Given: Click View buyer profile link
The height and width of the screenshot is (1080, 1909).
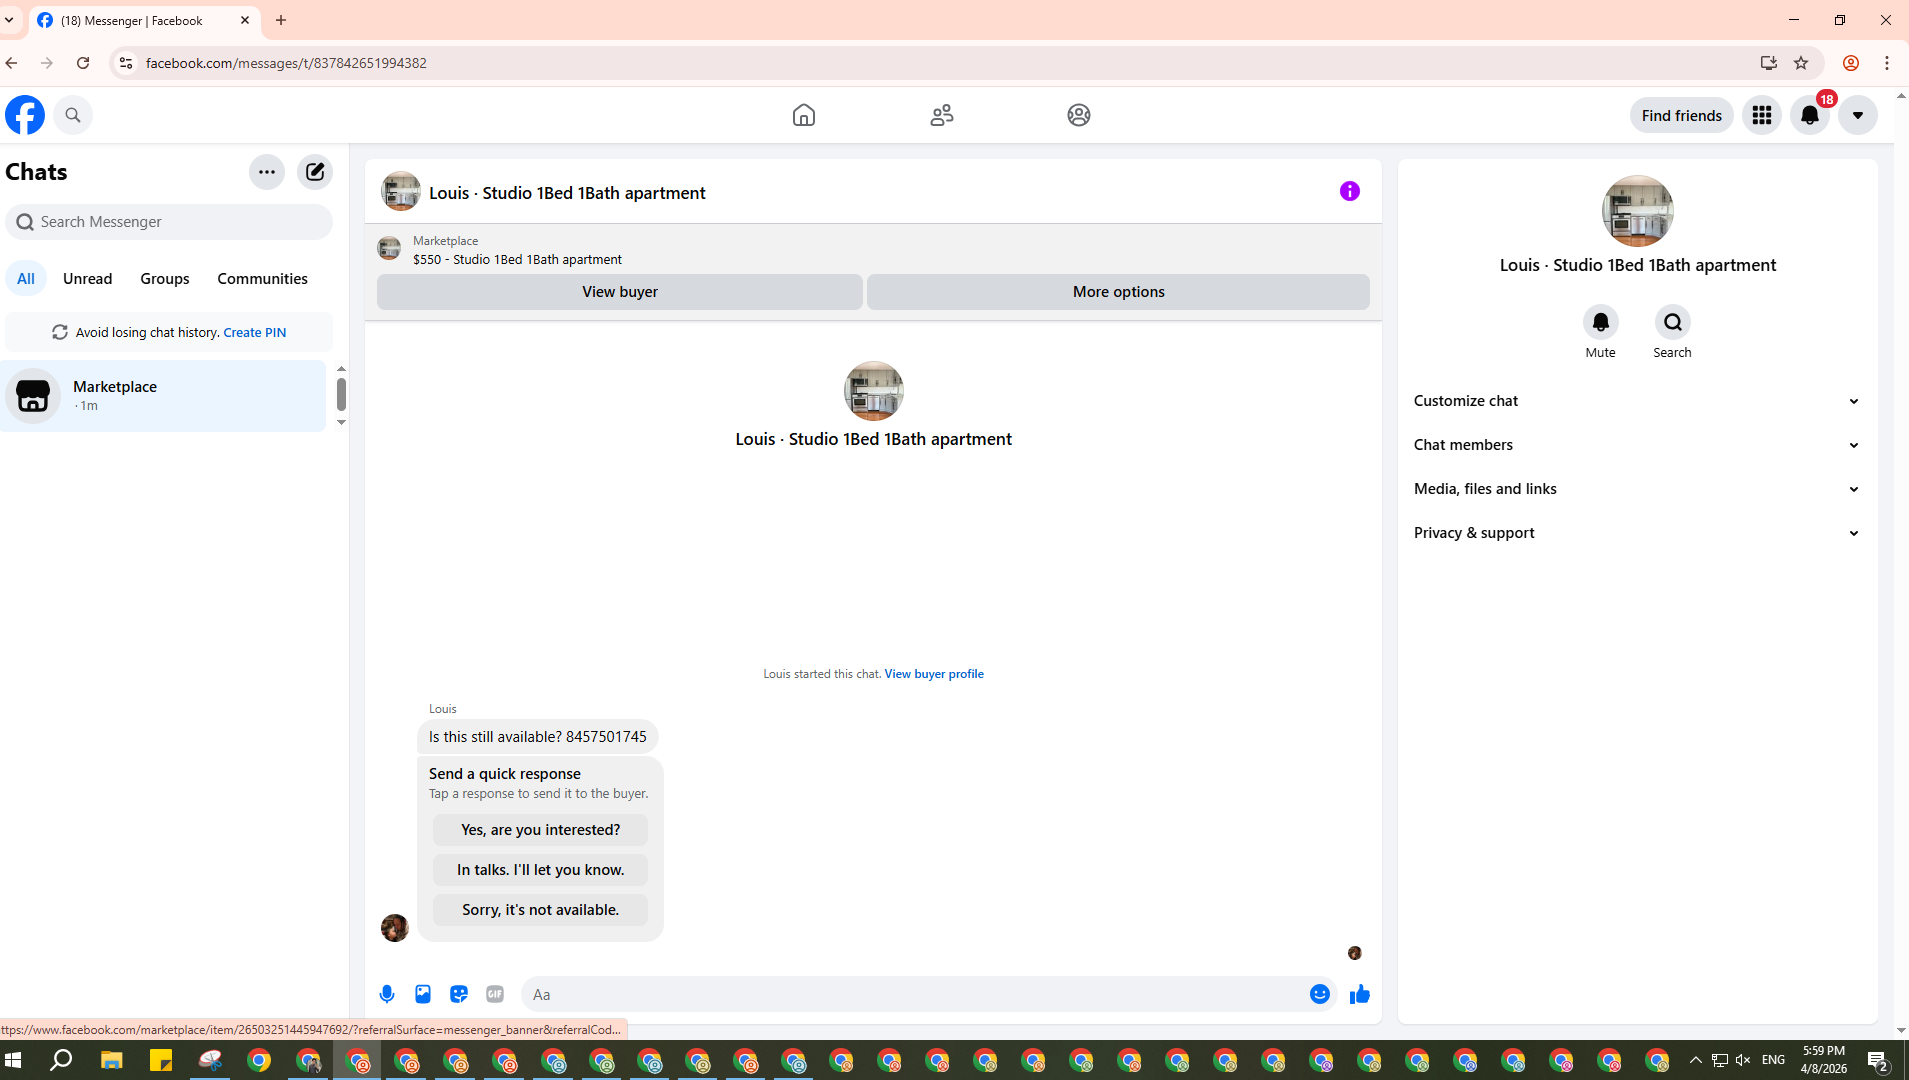Looking at the screenshot, I should coord(934,674).
